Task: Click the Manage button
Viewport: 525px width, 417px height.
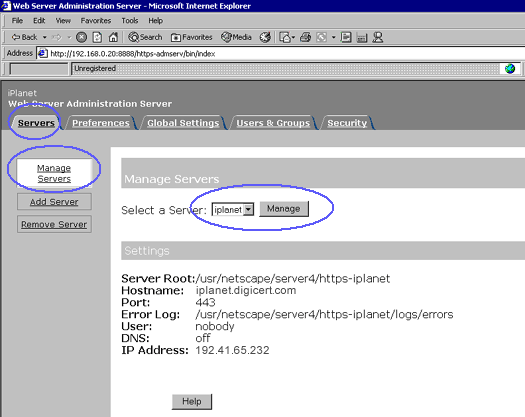Action: pyautogui.click(x=284, y=209)
